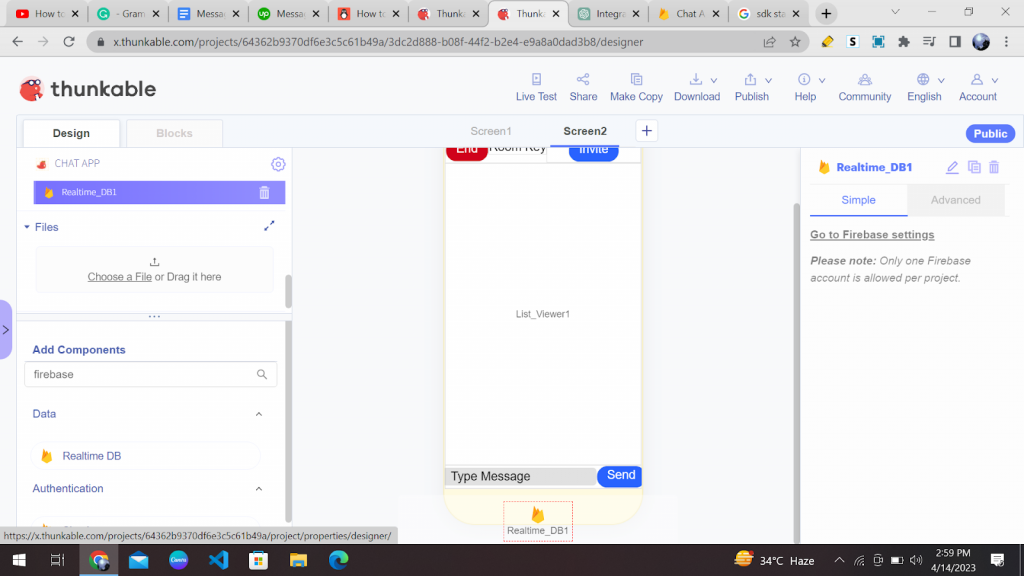This screenshot has height=576, width=1024.
Task: Expand the Files panel with the diagonal arrows icon
Action: coord(269,227)
